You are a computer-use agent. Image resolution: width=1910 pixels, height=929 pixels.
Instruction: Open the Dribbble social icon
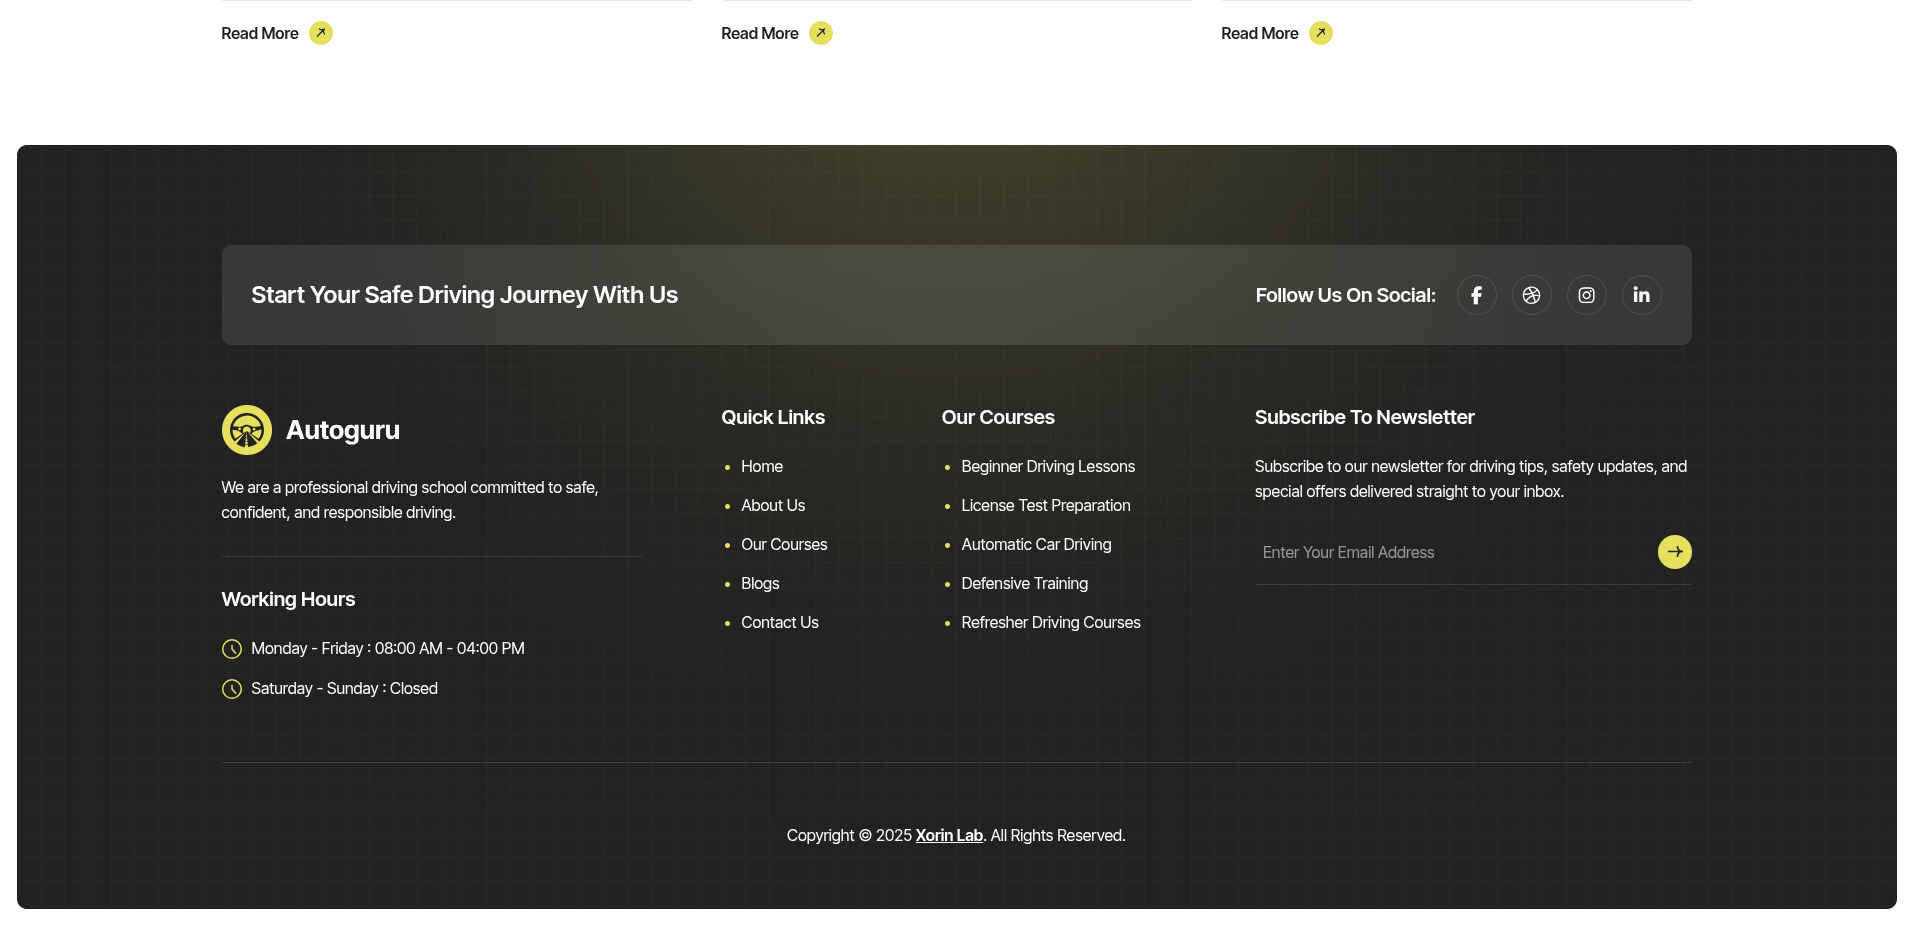coord(1531,295)
